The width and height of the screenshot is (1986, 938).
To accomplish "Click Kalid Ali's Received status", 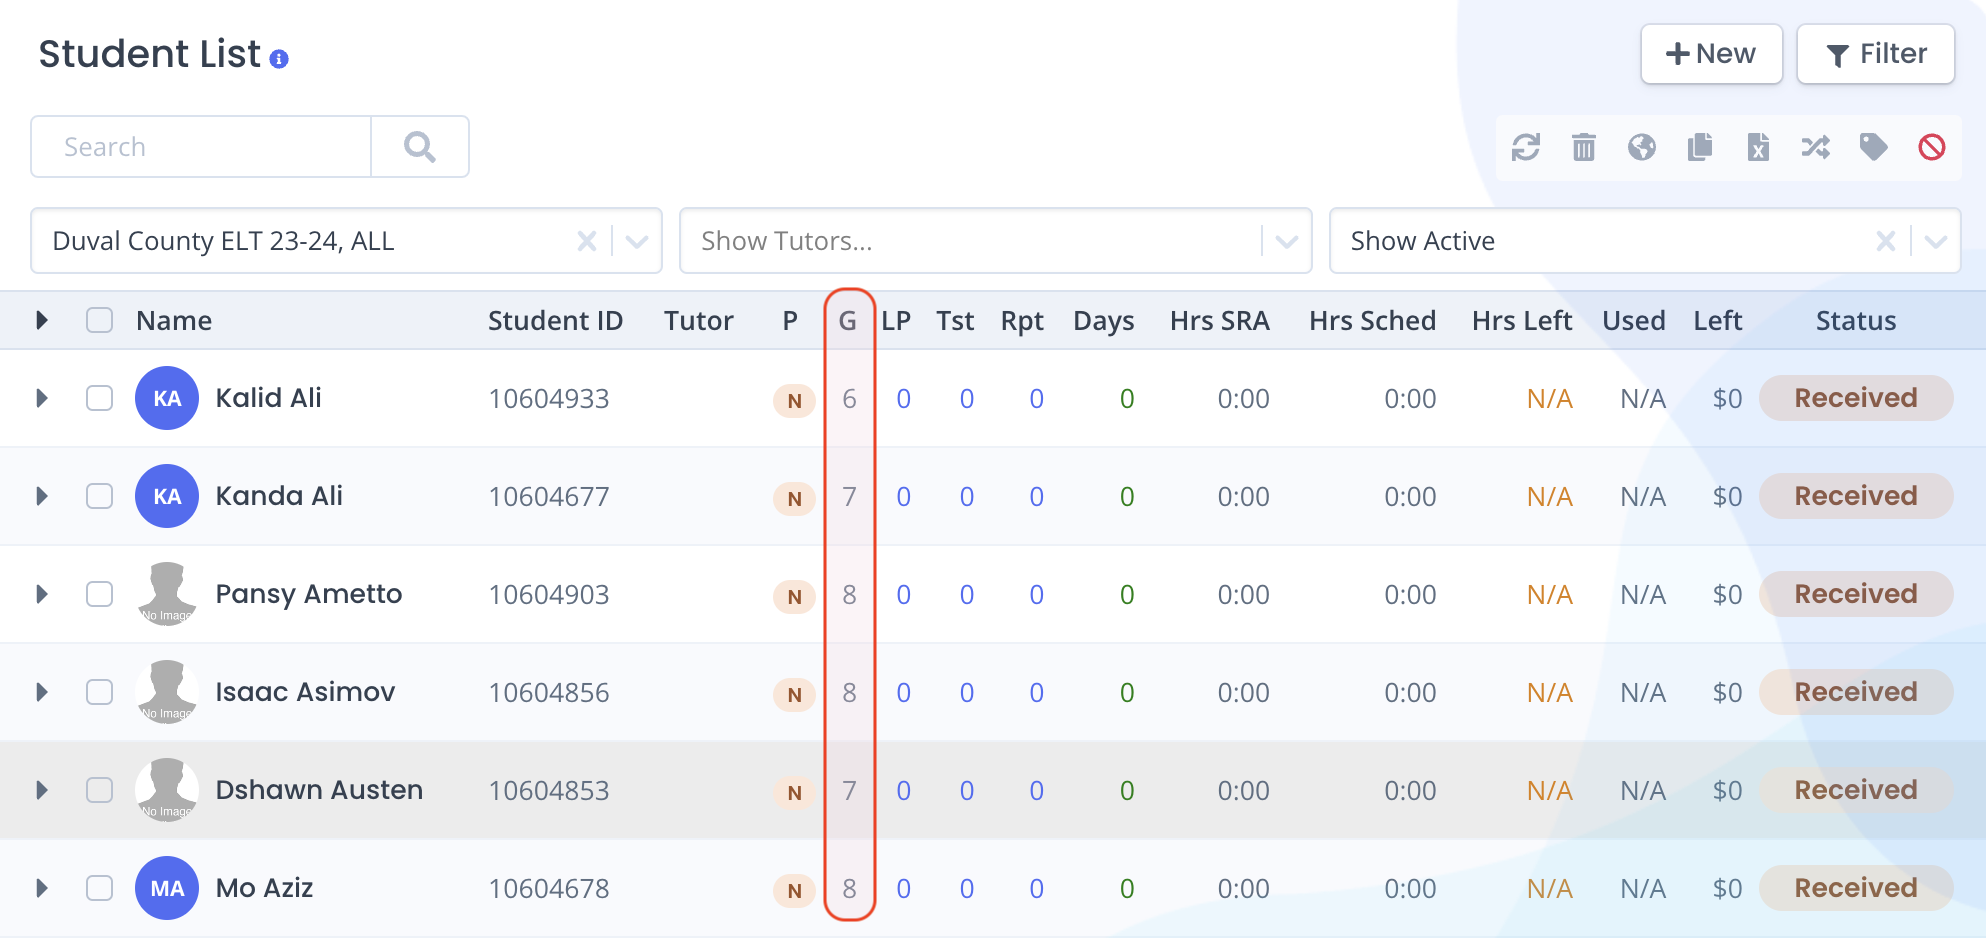I will pyautogui.click(x=1856, y=398).
